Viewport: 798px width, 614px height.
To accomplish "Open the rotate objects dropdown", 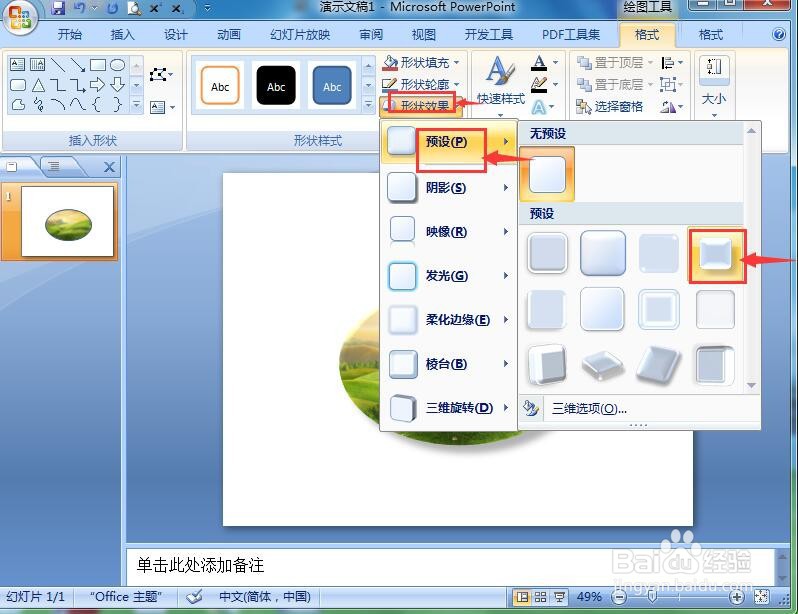I will pyautogui.click(x=672, y=106).
